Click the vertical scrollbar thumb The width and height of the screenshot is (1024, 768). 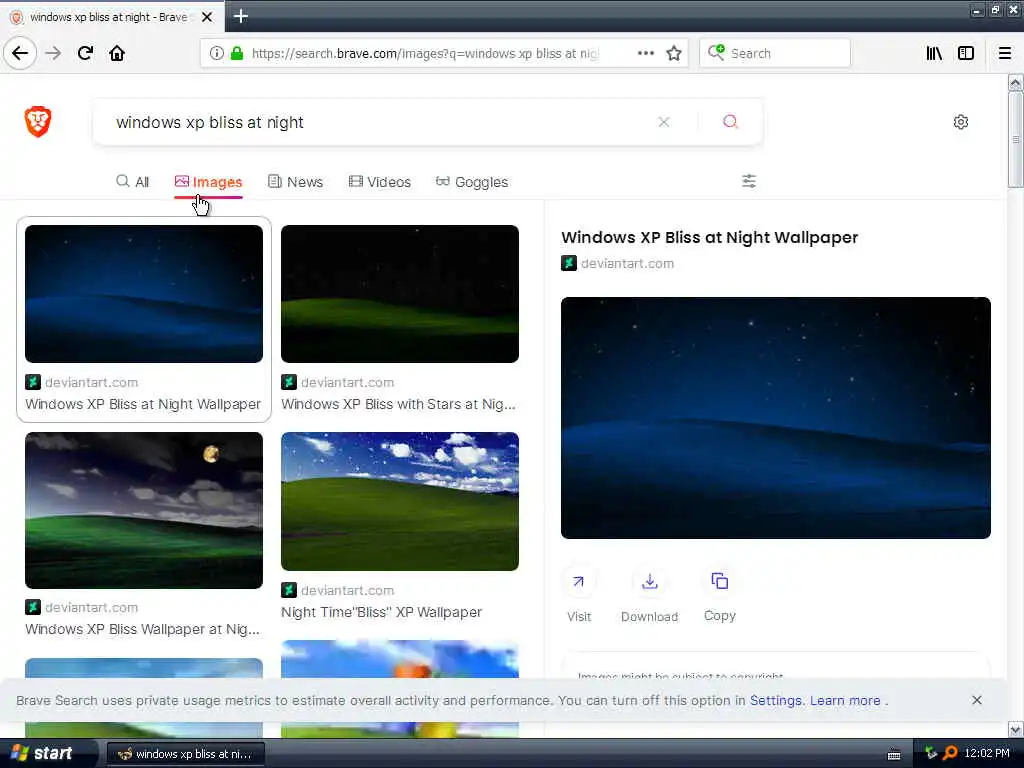pyautogui.click(x=1015, y=139)
